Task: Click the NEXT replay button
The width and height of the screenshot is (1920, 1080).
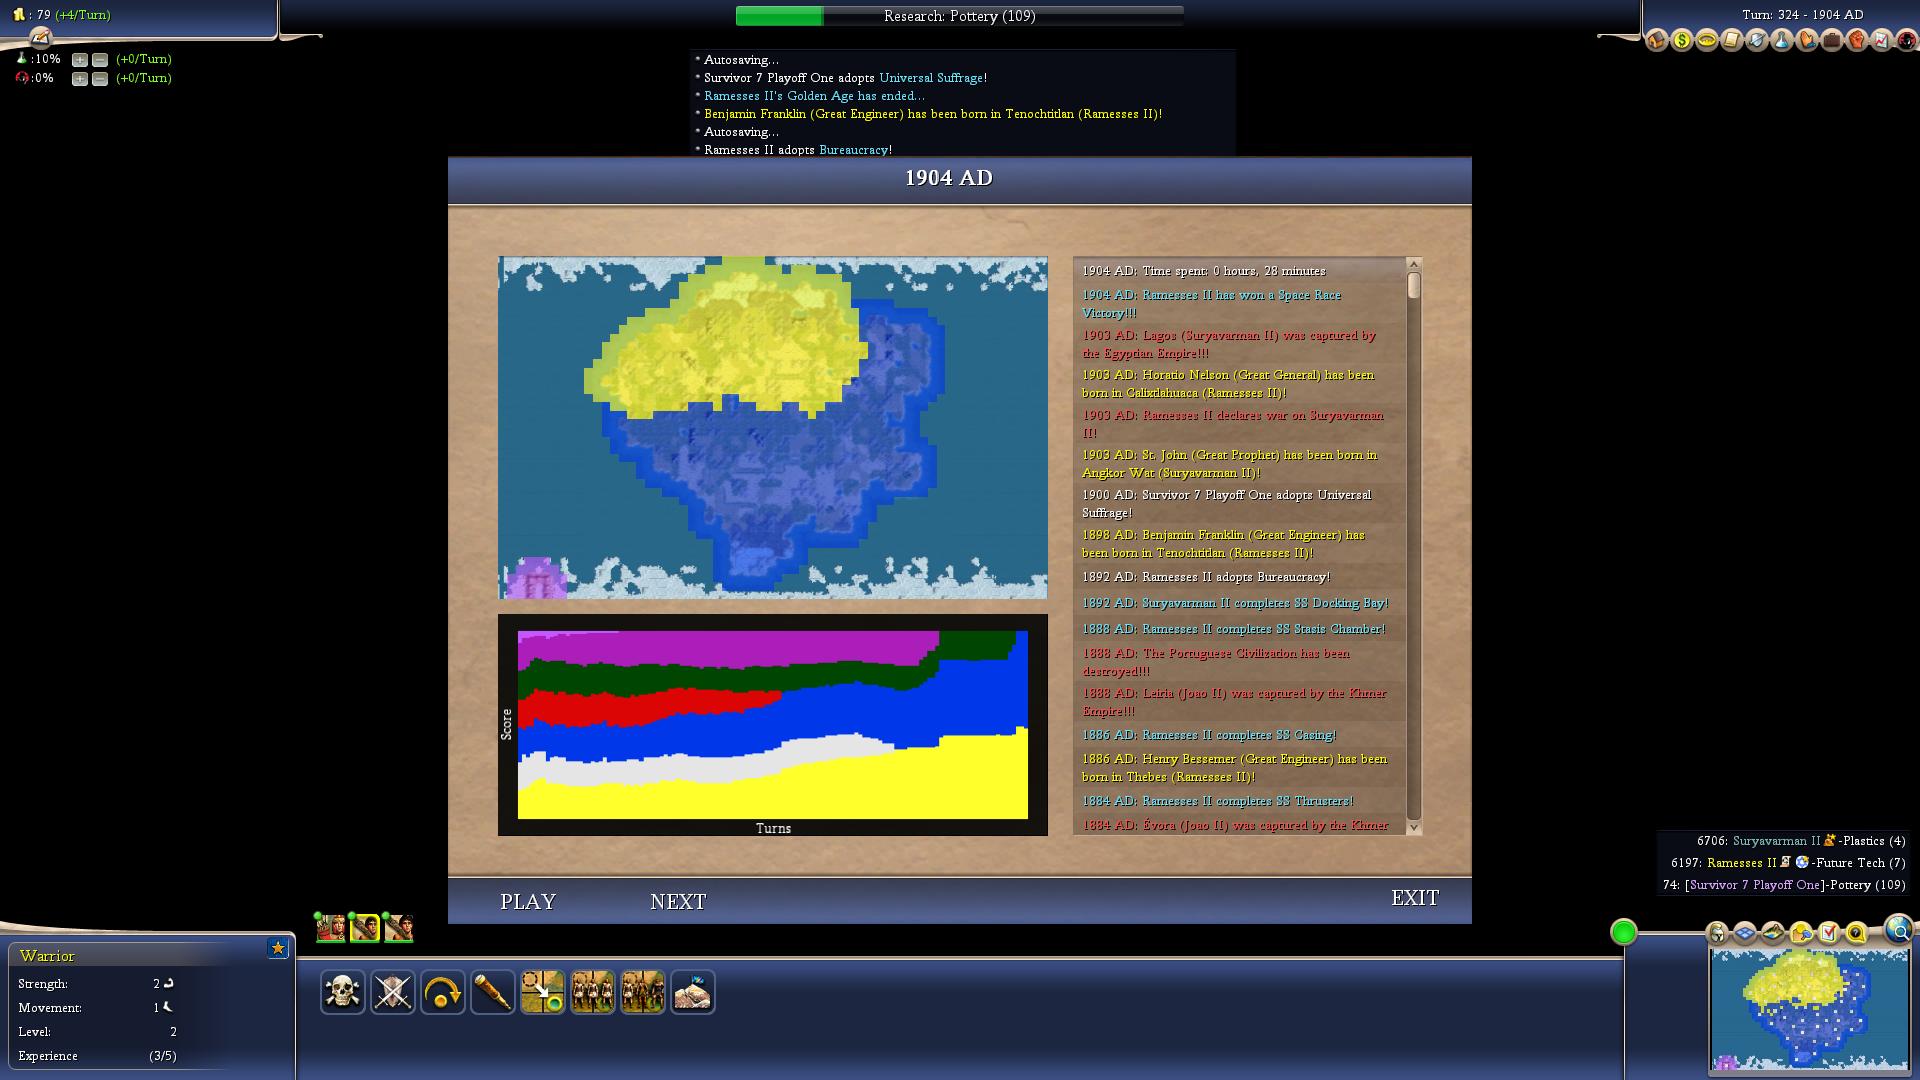Action: point(678,902)
